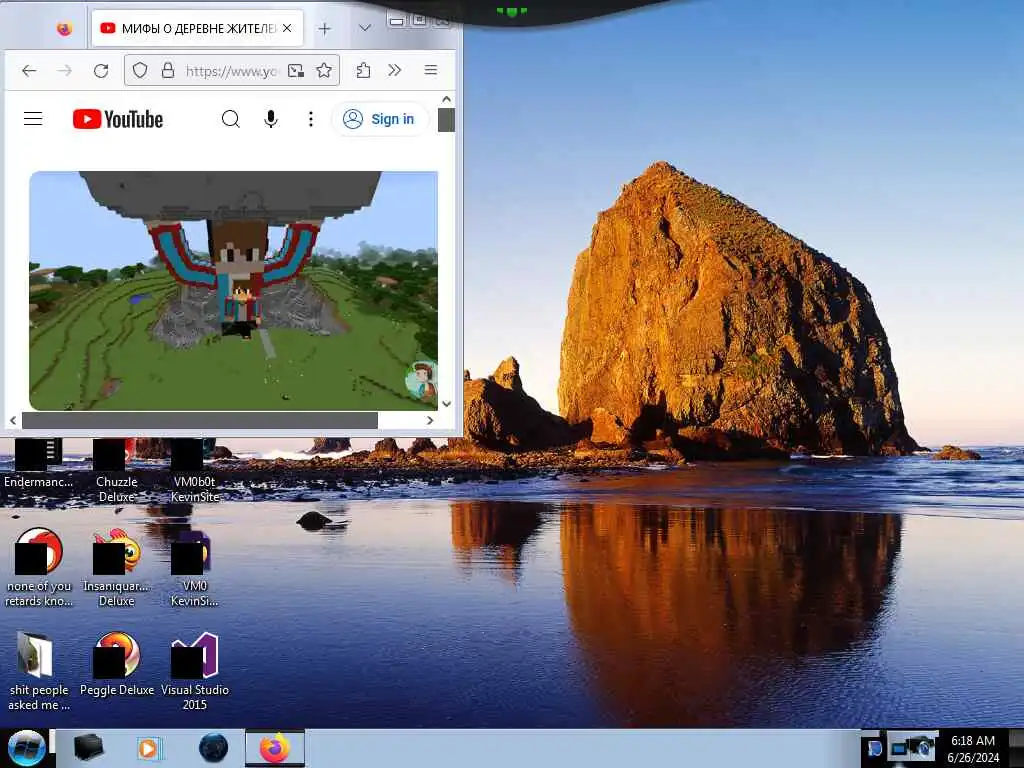
Task: Open the Firefox extensions puzzle icon
Action: click(x=363, y=71)
